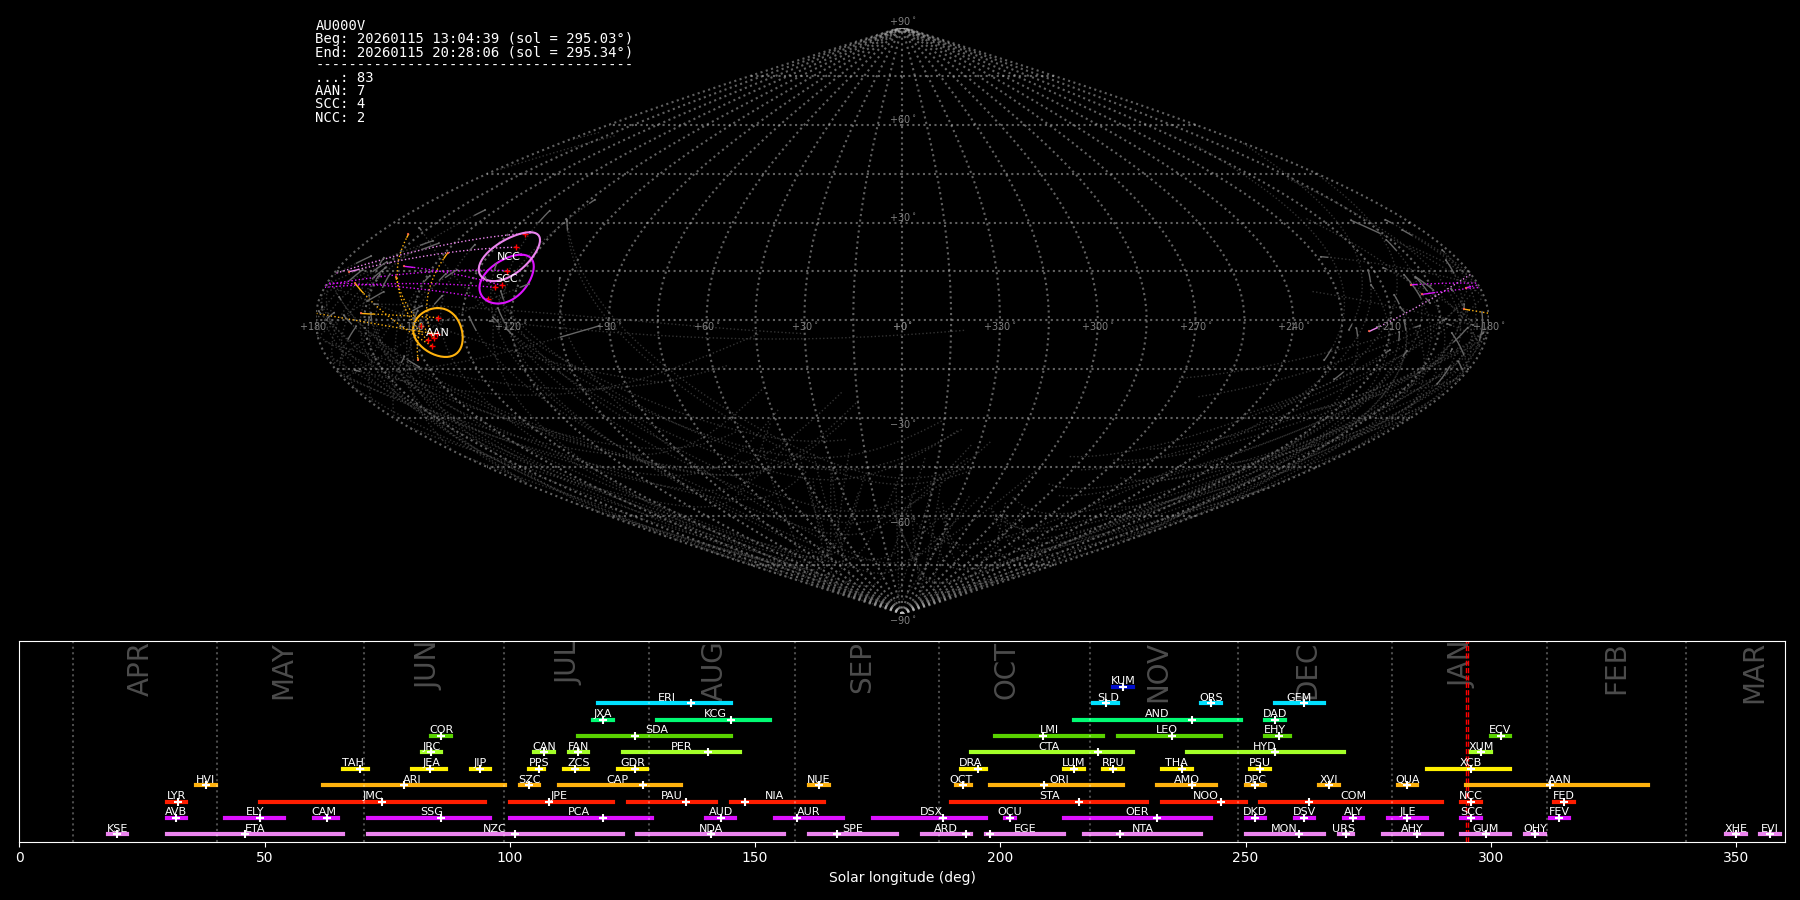Viewport: 1800px width, 900px height.
Task: Click the AAN radiant label on sky map
Action: click(x=437, y=333)
